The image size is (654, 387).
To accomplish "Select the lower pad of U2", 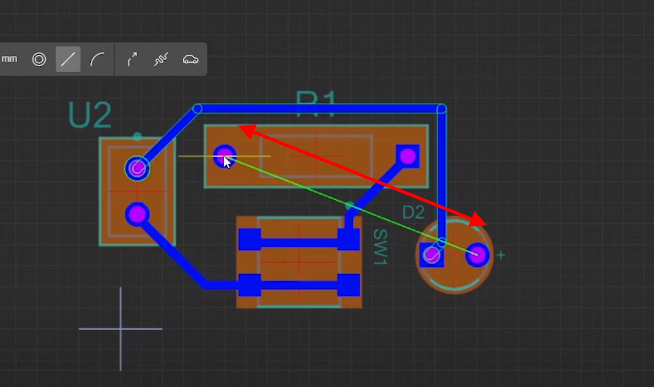I will coord(137,214).
